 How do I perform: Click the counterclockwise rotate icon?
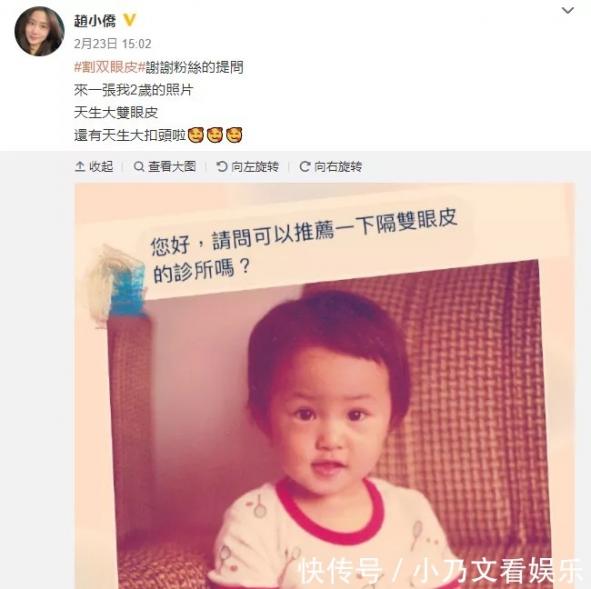point(222,167)
